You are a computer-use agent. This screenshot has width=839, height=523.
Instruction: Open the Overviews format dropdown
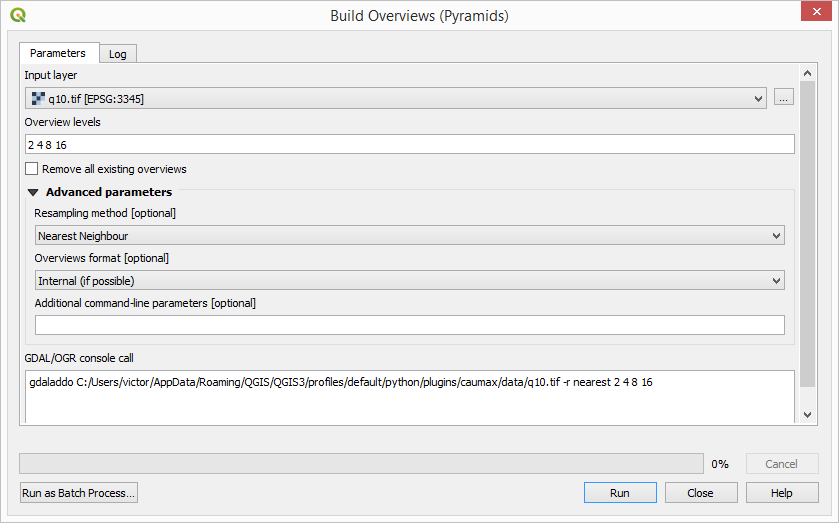pos(410,281)
